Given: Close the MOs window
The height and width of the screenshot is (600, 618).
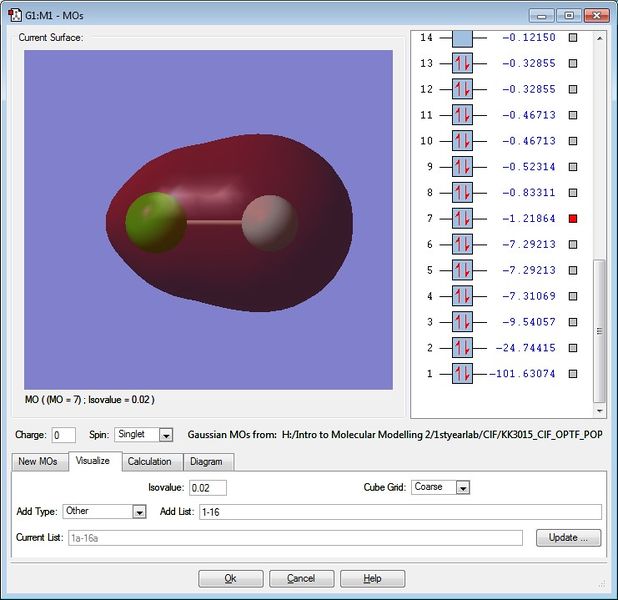Looking at the screenshot, I should pyautogui.click(x=597, y=15).
